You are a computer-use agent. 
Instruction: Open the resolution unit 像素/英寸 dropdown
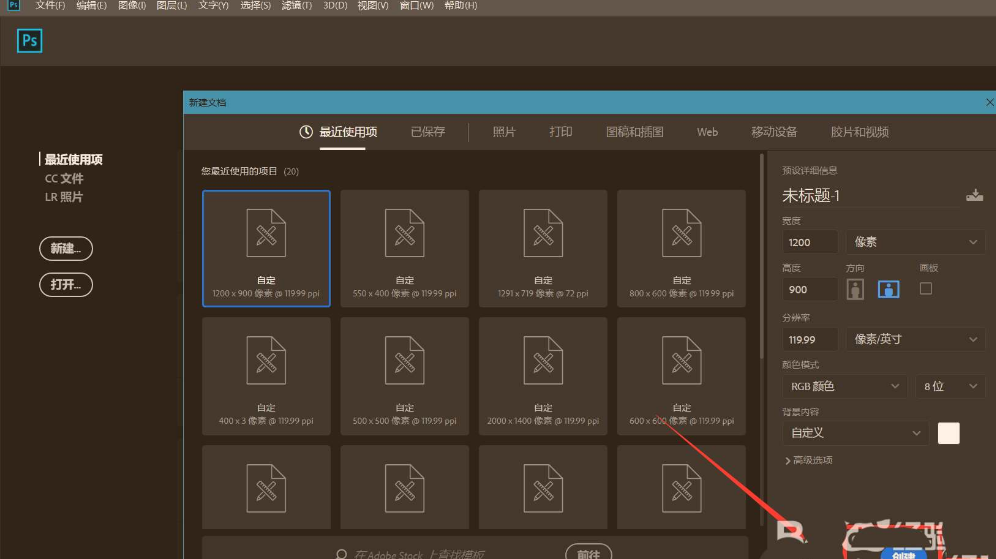point(915,339)
